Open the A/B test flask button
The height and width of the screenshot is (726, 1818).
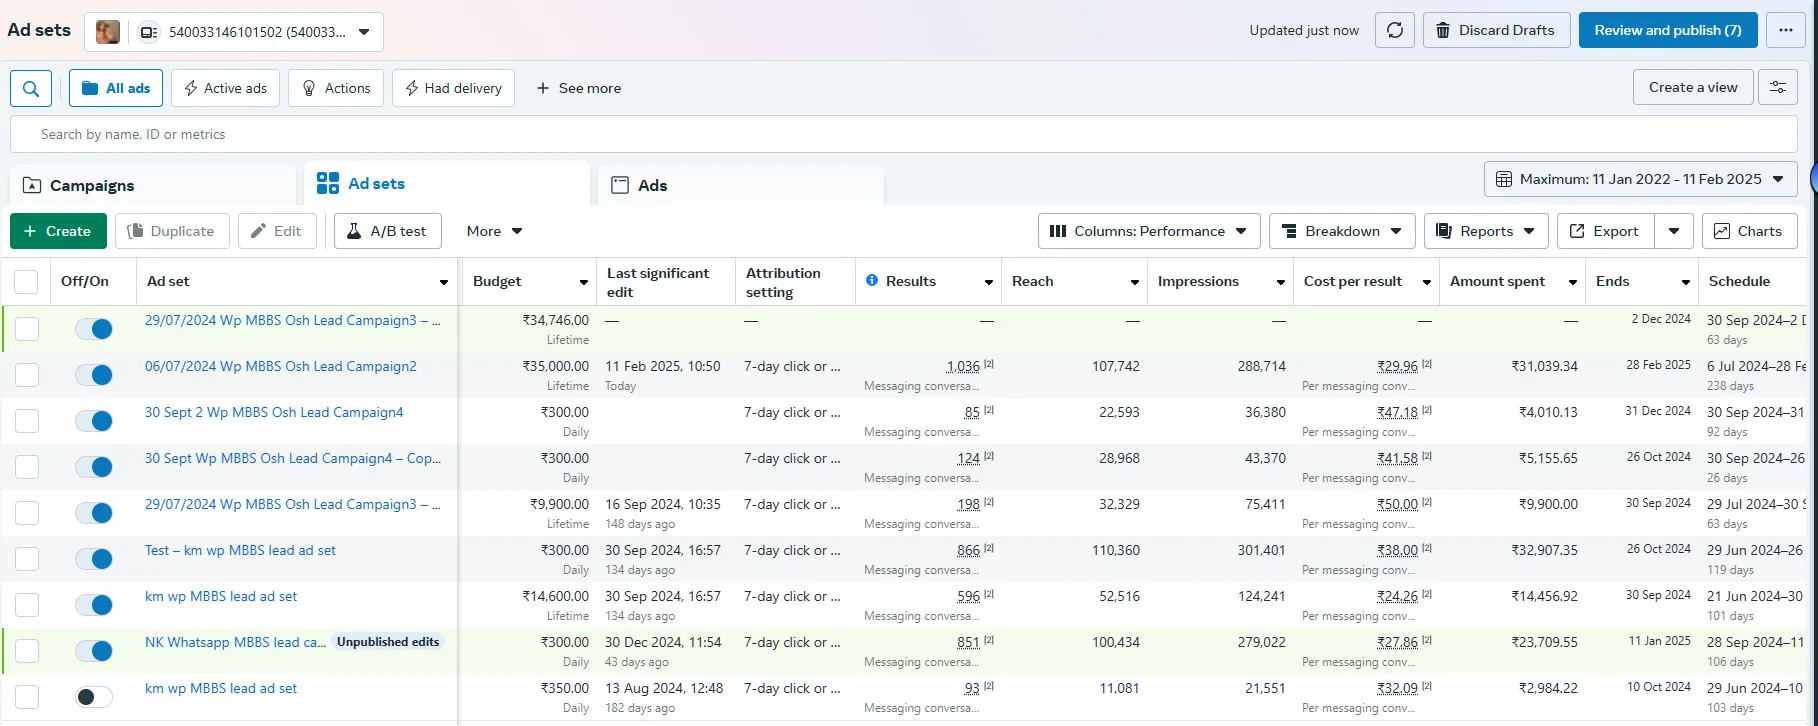(387, 231)
